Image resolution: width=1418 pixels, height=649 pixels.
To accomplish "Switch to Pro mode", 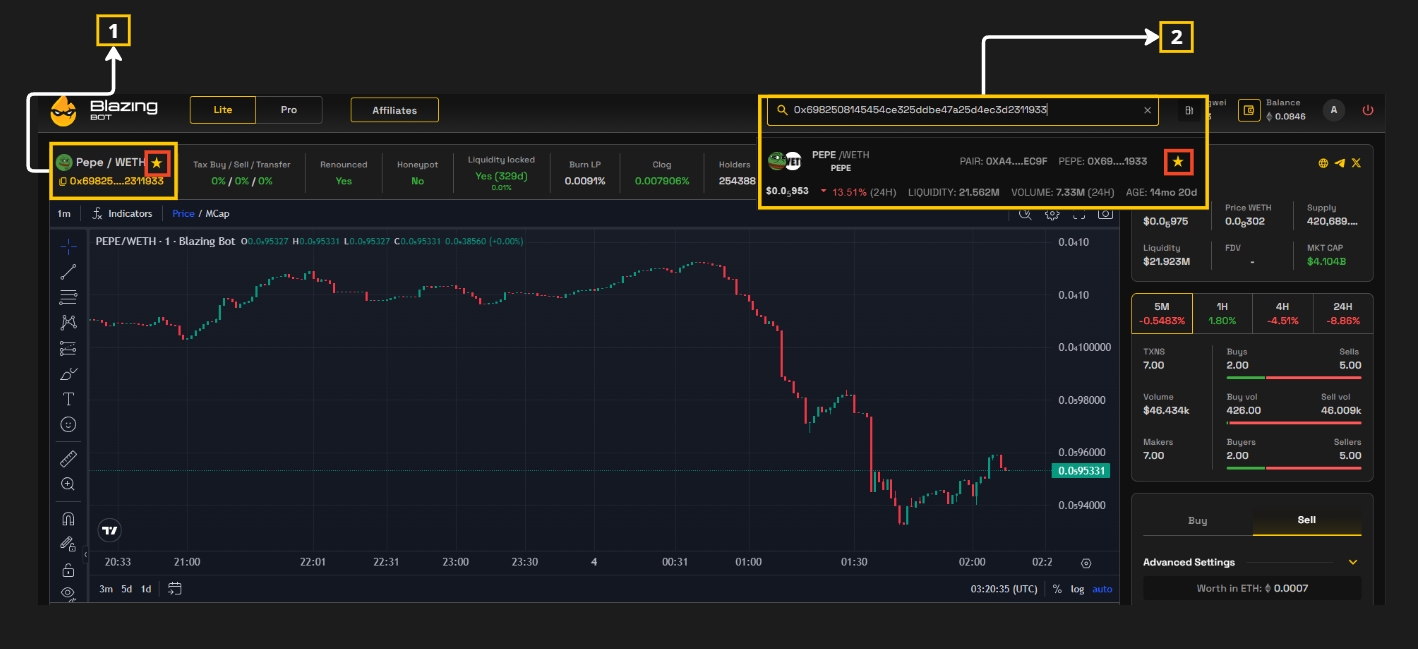I will (289, 110).
